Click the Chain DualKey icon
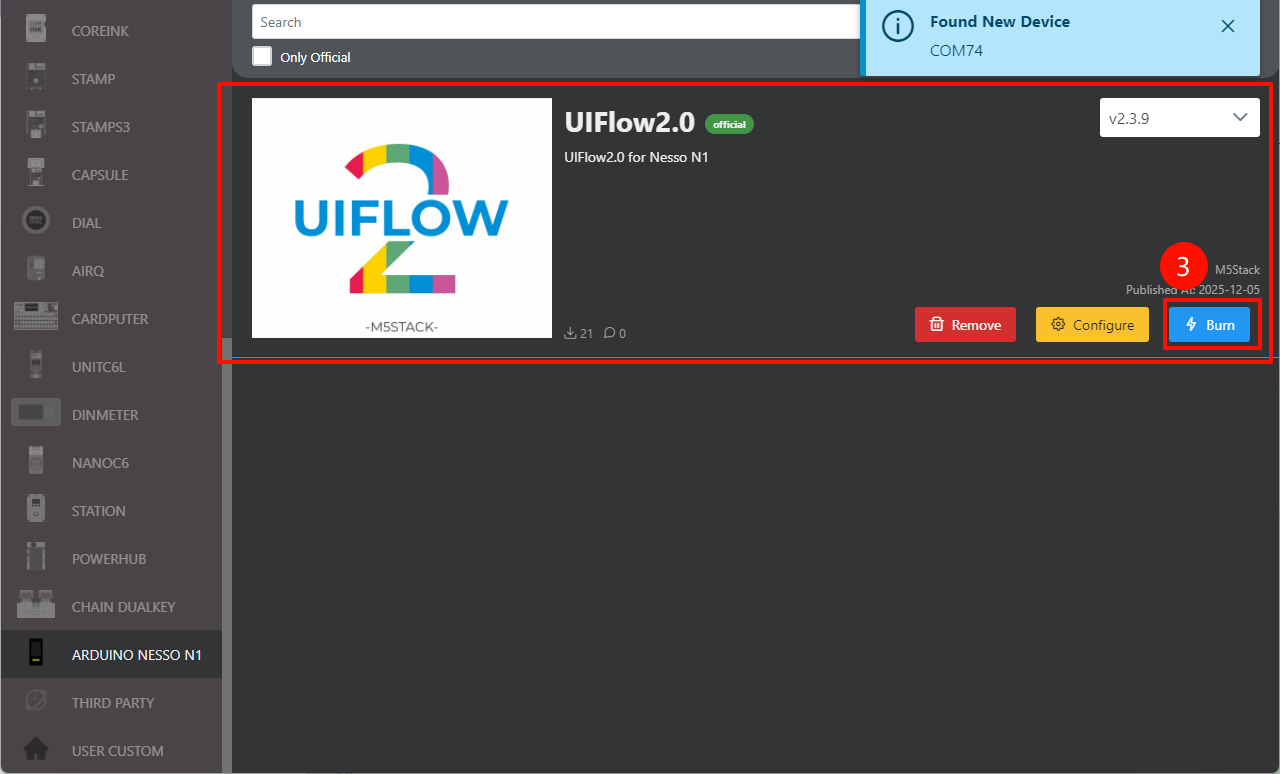 click(x=36, y=606)
